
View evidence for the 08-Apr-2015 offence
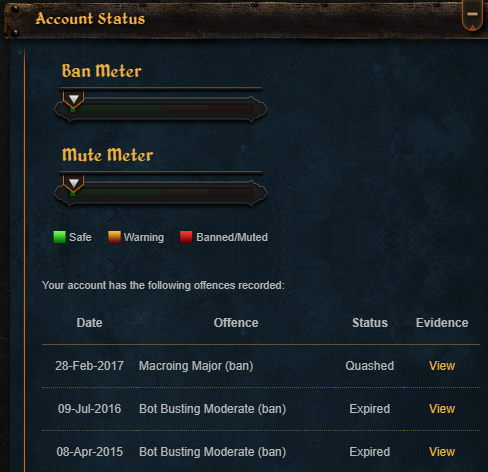(x=442, y=452)
